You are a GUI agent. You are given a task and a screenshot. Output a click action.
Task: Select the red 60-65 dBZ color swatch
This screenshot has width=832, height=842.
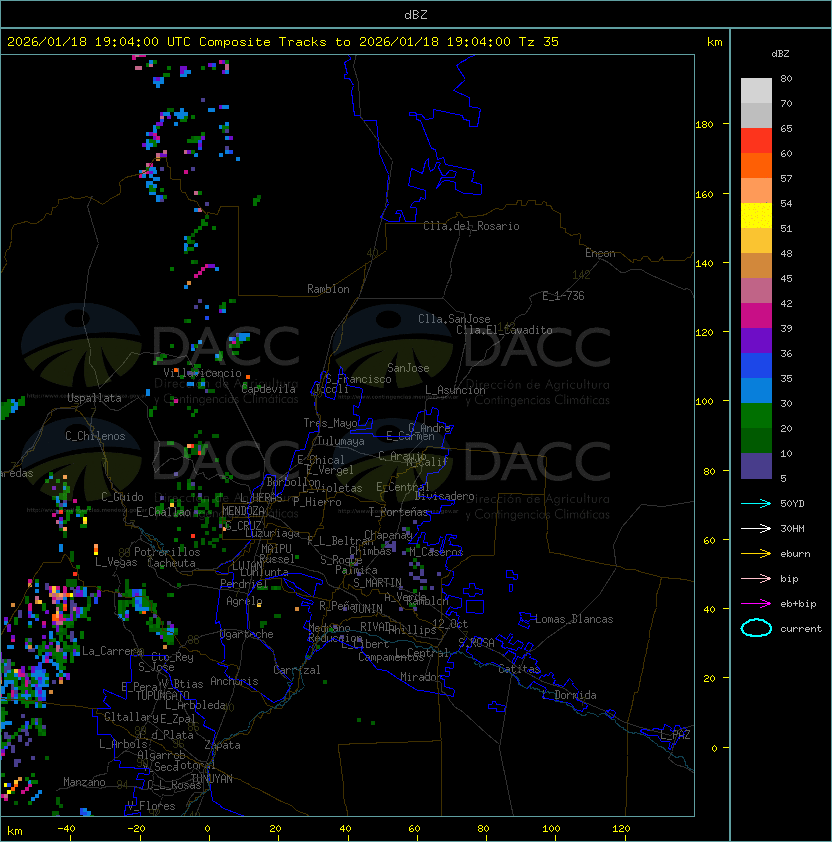[x=756, y=140]
